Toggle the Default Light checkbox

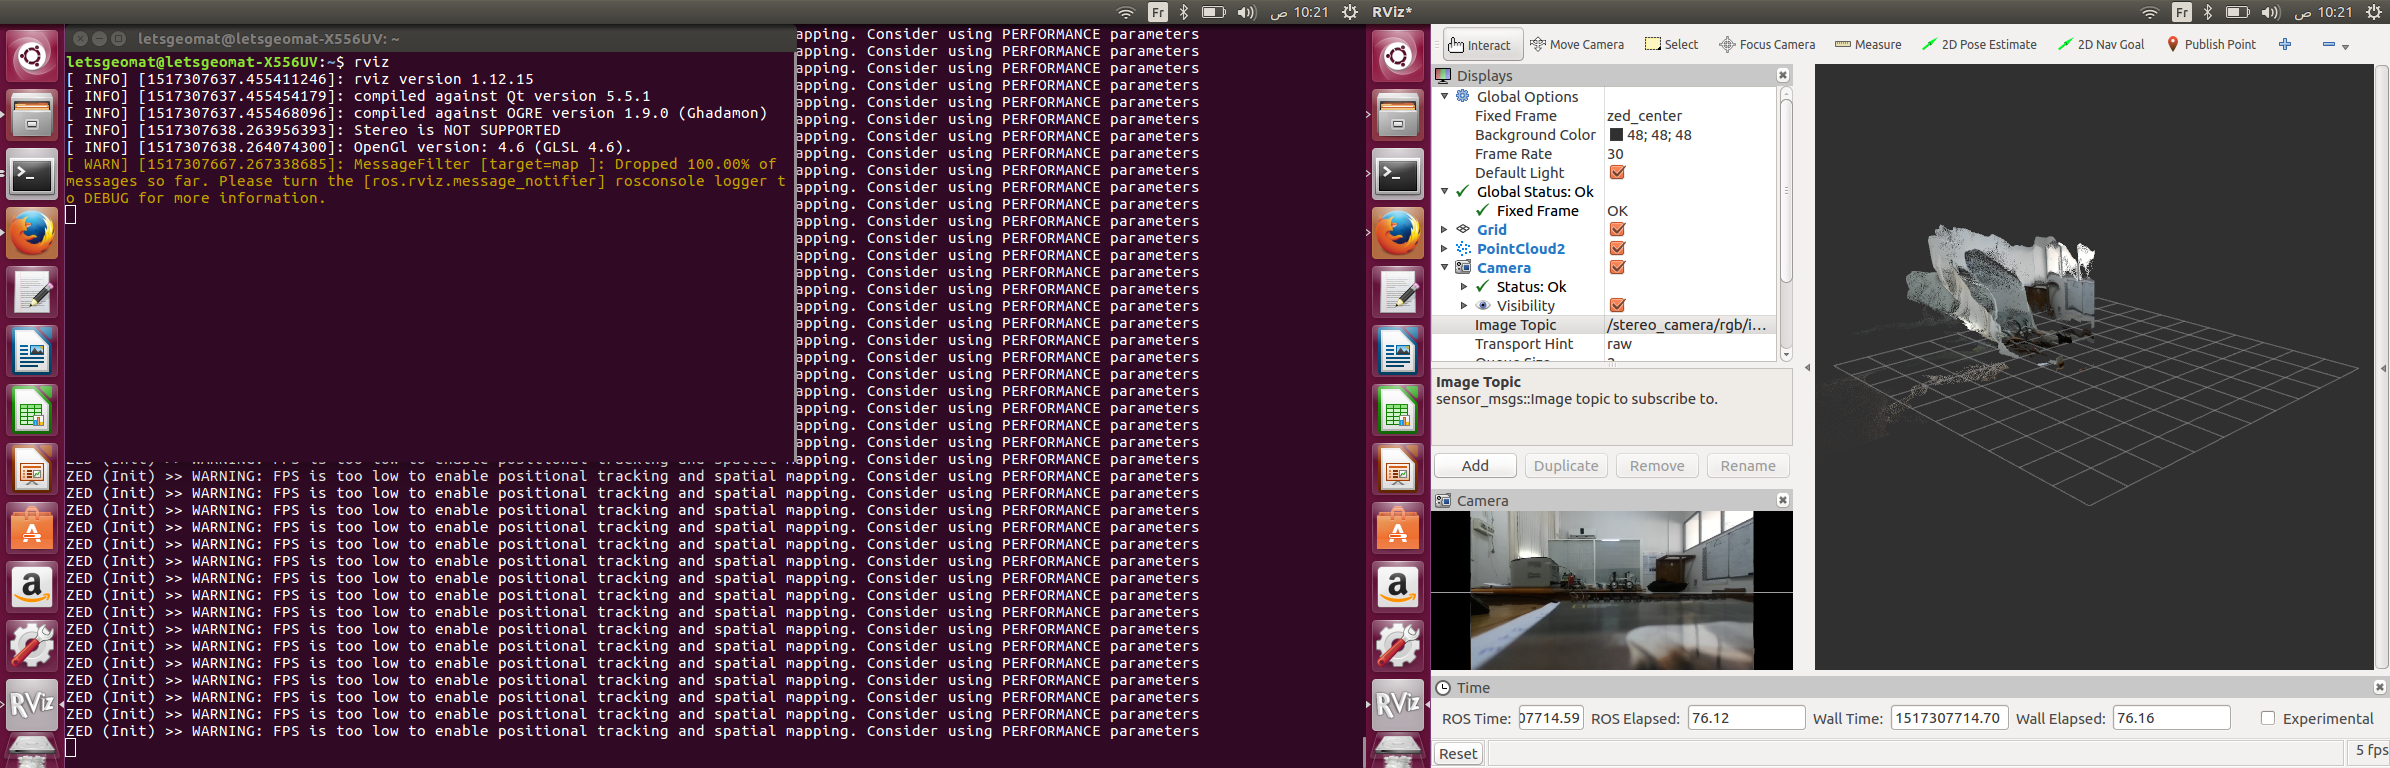click(x=1617, y=173)
